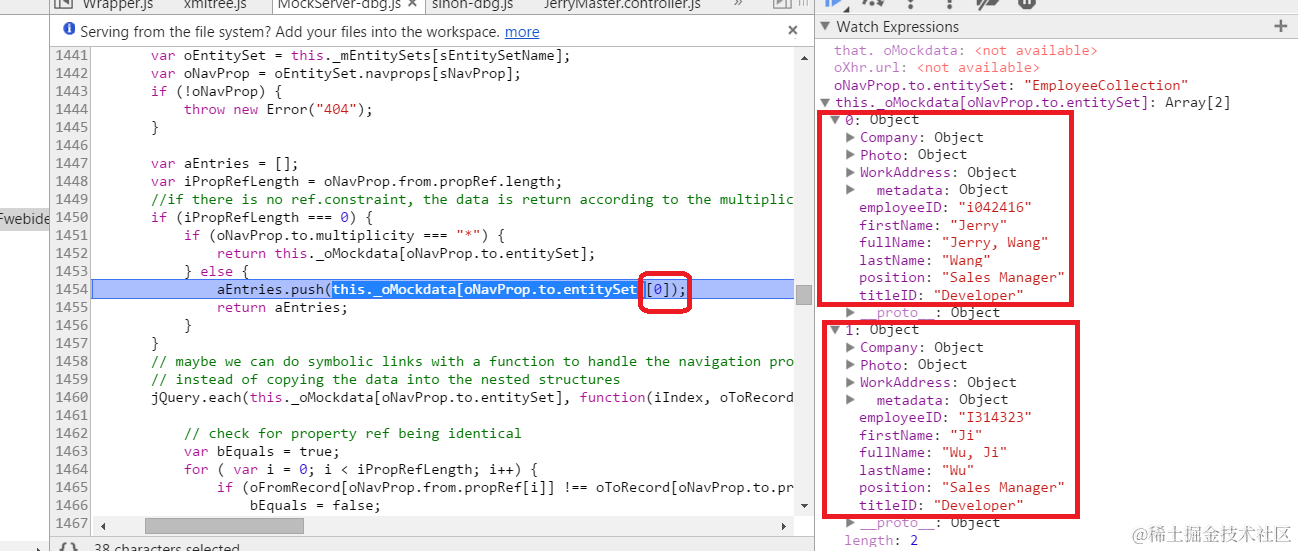The image size is (1298, 551).
Task: Click 'var aEntries = [];' code line
Action: (225, 163)
